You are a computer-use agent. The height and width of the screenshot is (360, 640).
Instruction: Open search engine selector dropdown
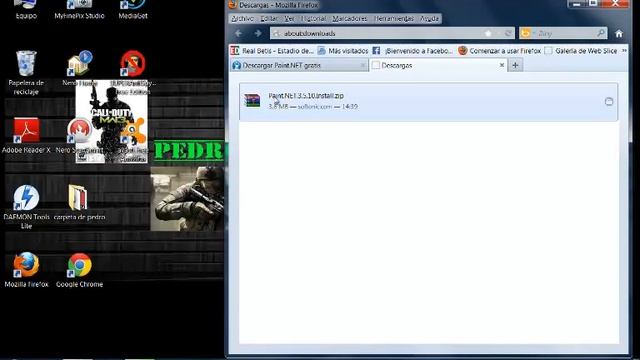(x=528, y=33)
